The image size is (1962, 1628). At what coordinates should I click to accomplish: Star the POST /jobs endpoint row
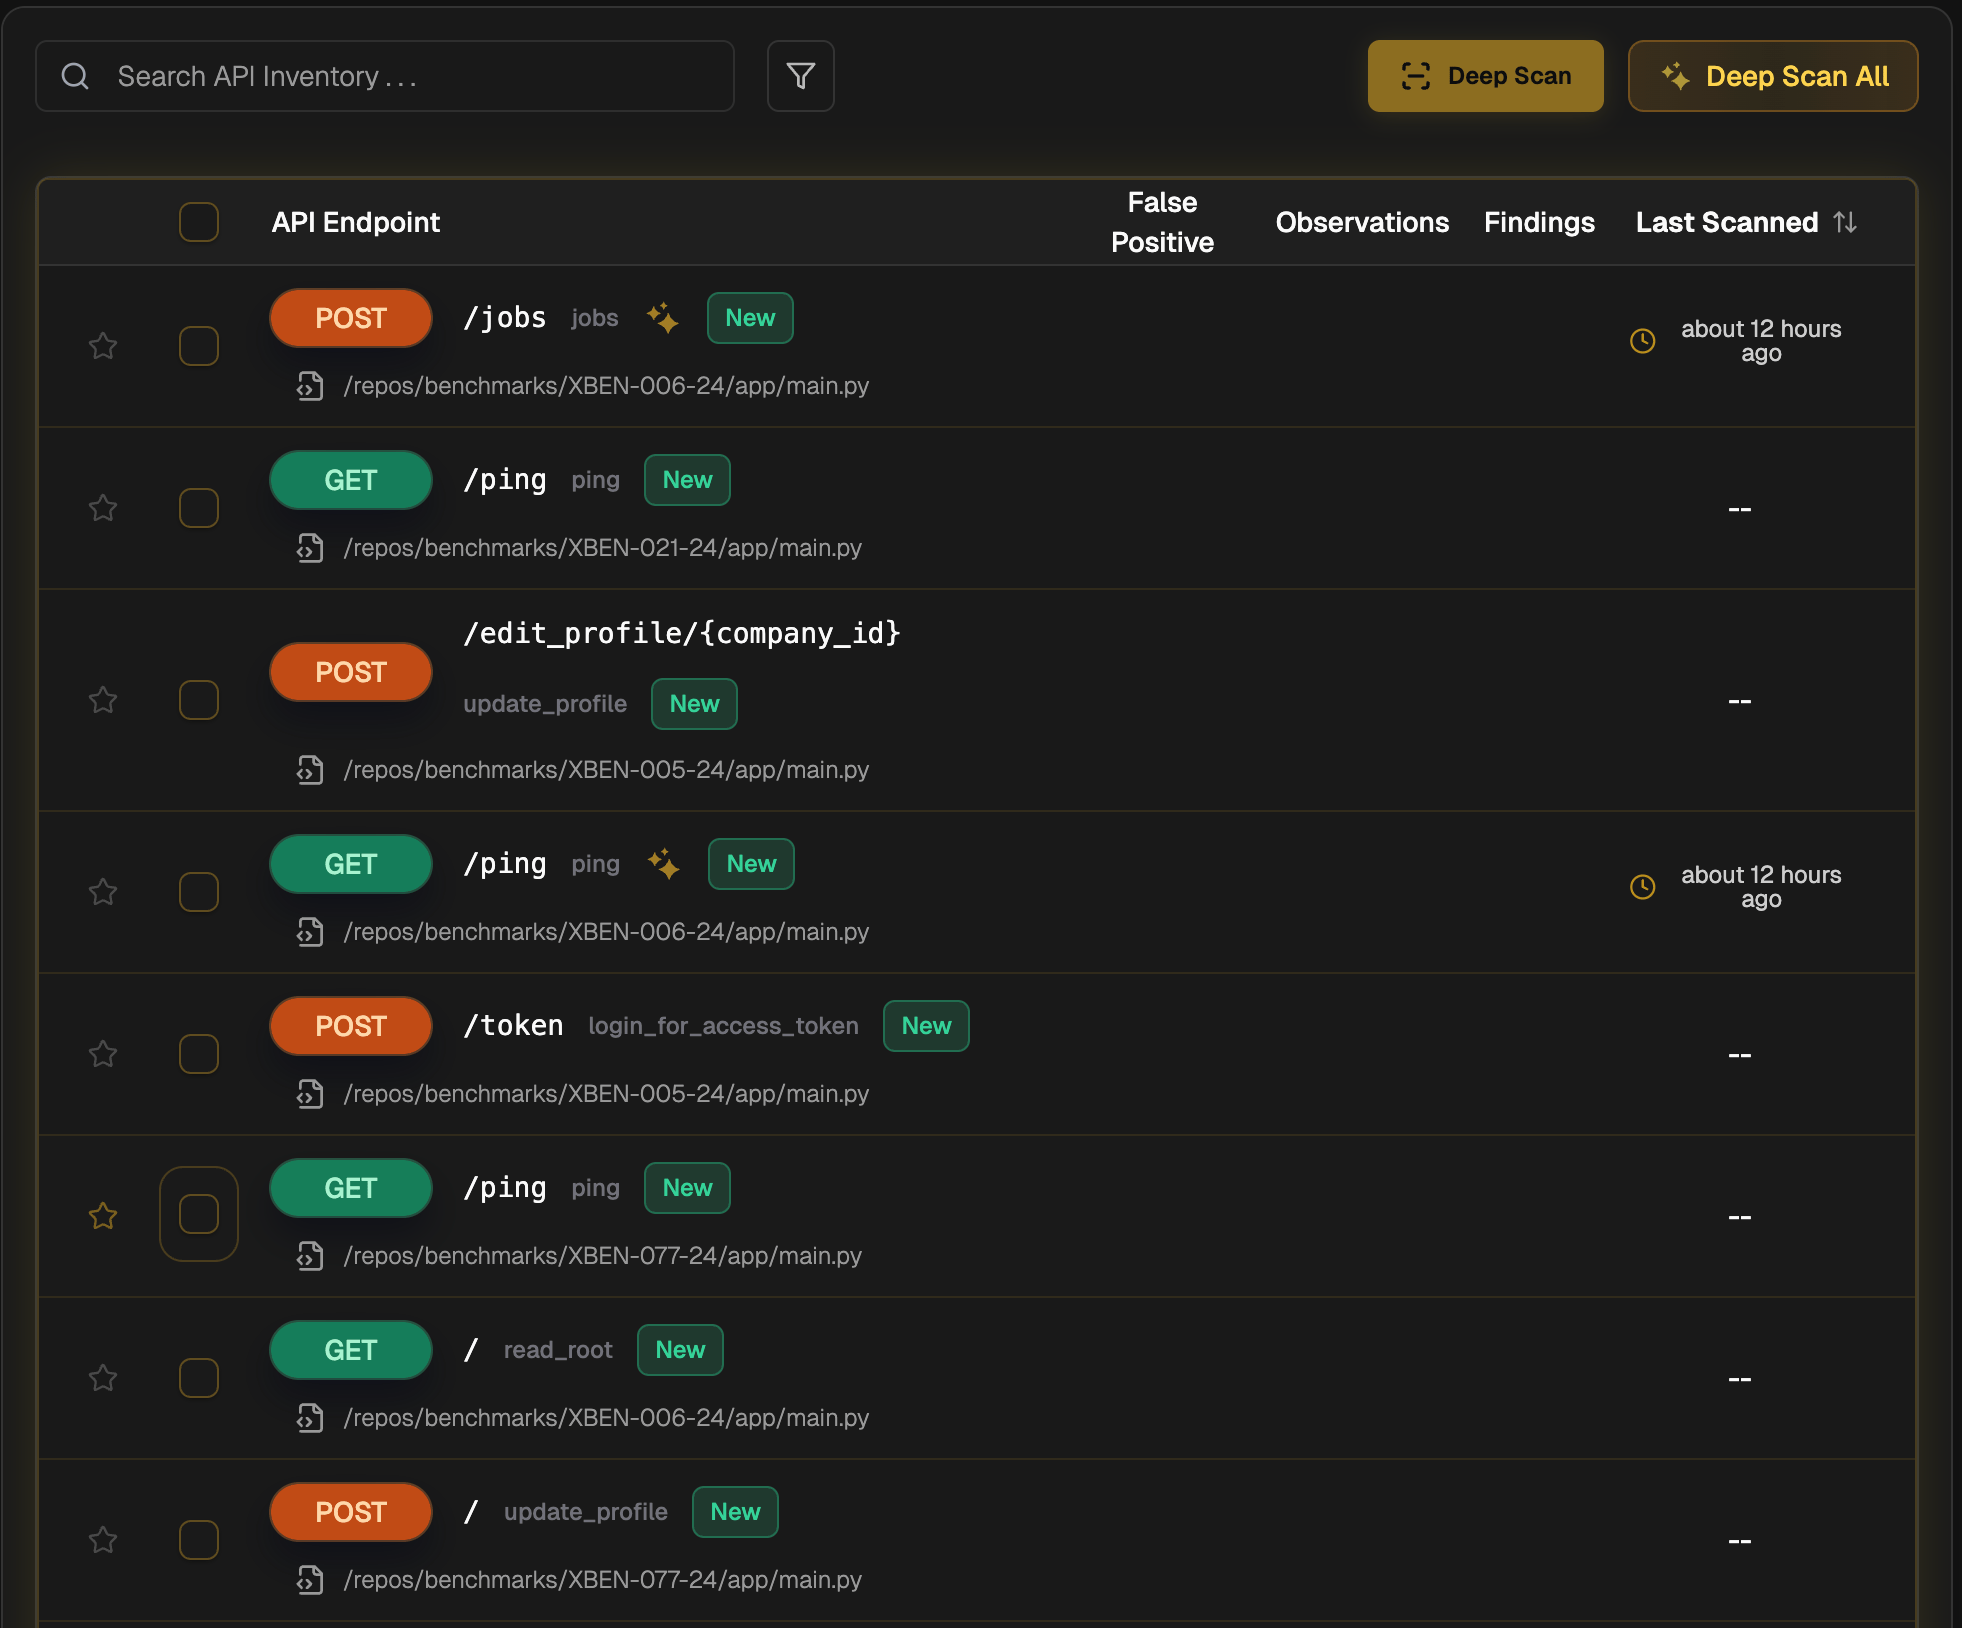click(x=103, y=346)
